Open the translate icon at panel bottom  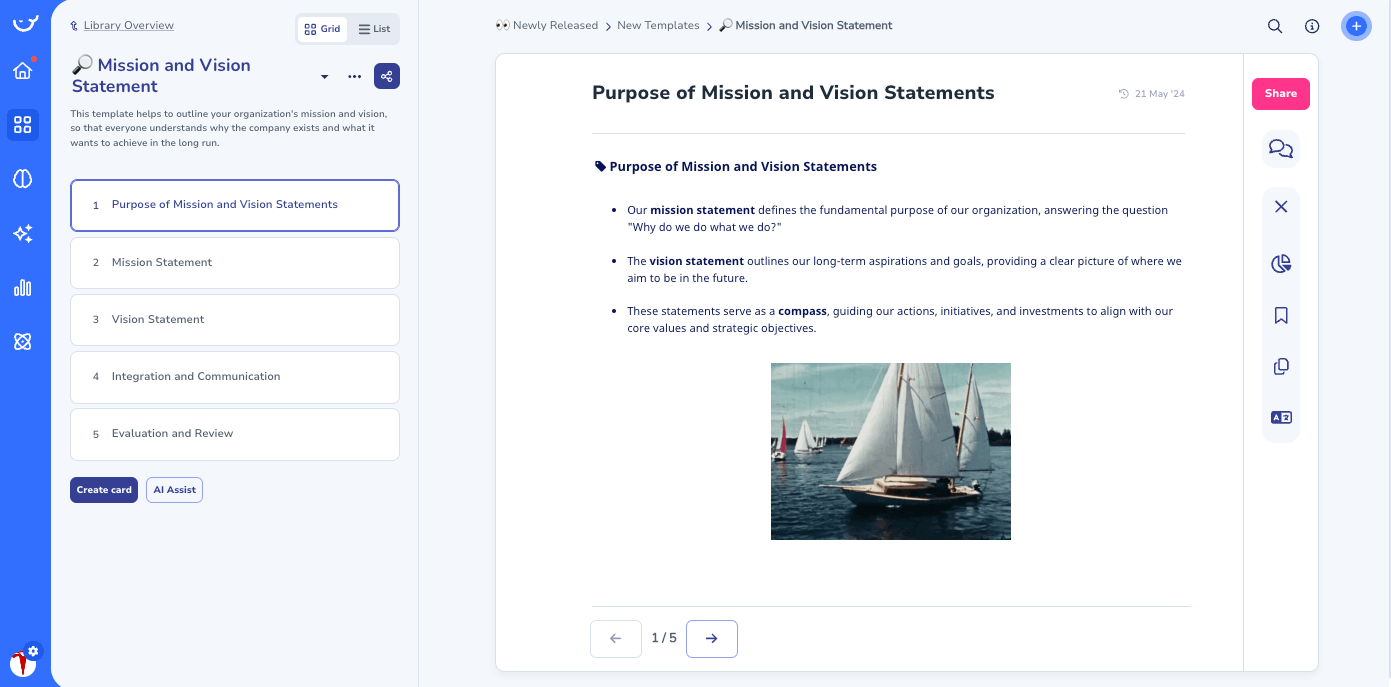coord(1281,417)
